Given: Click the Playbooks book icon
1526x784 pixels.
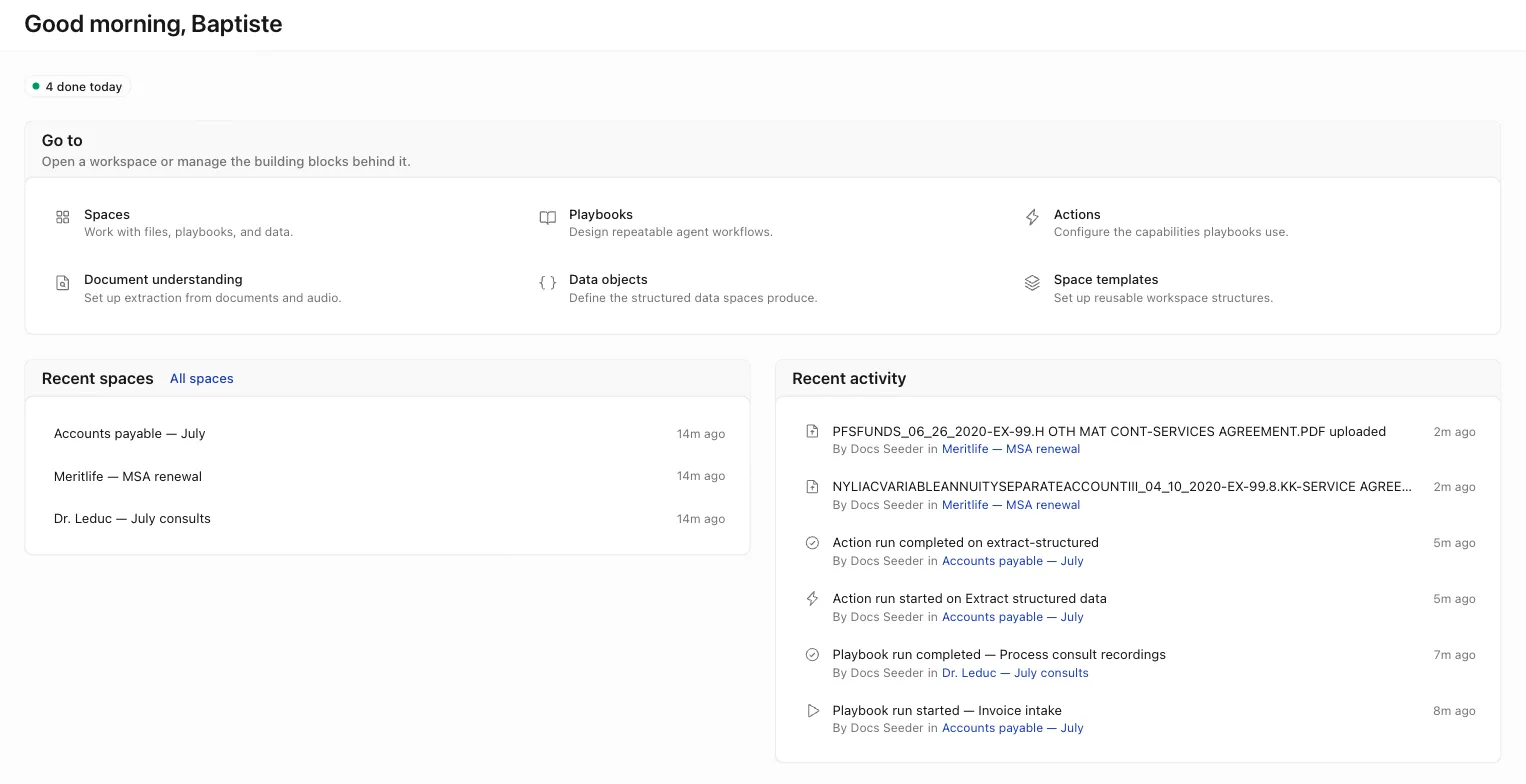Looking at the screenshot, I should coord(547,217).
